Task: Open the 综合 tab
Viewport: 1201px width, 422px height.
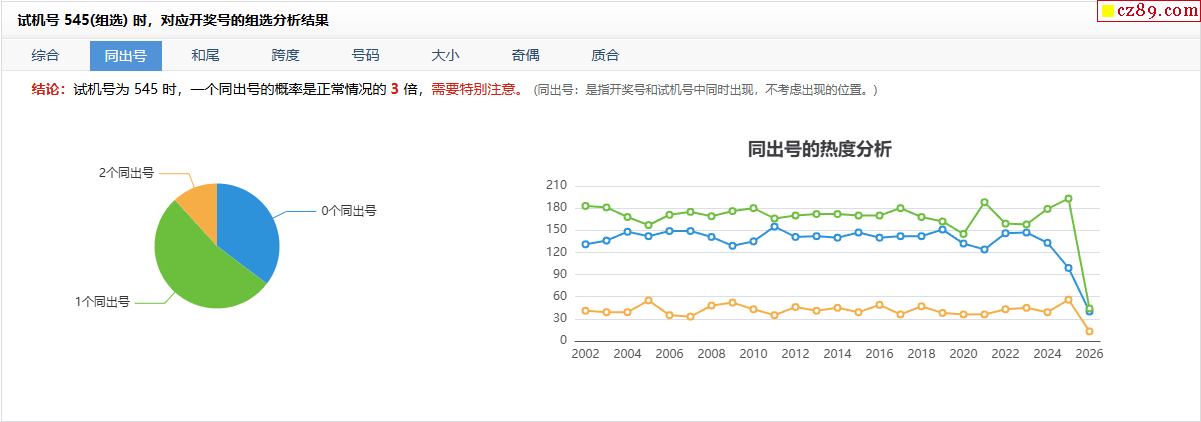Action: coord(45,55)
